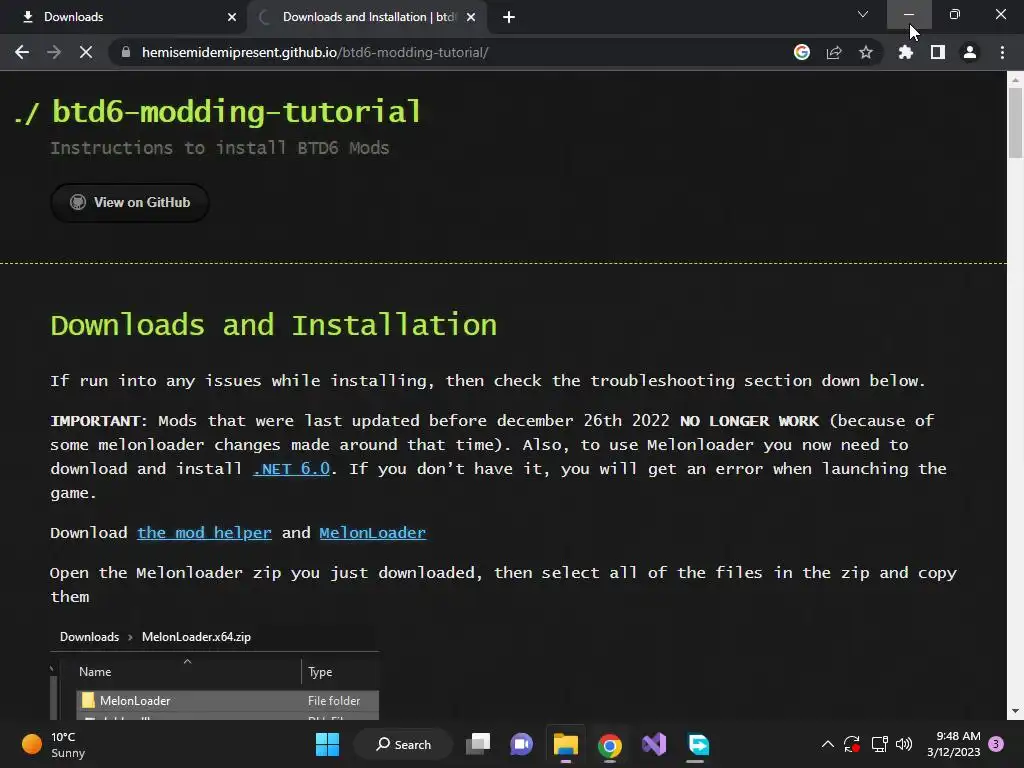The width and height of the screenshot is (1024, 768).
Task: Click the page vertical scrollbar thumb
Action: 1015,122
